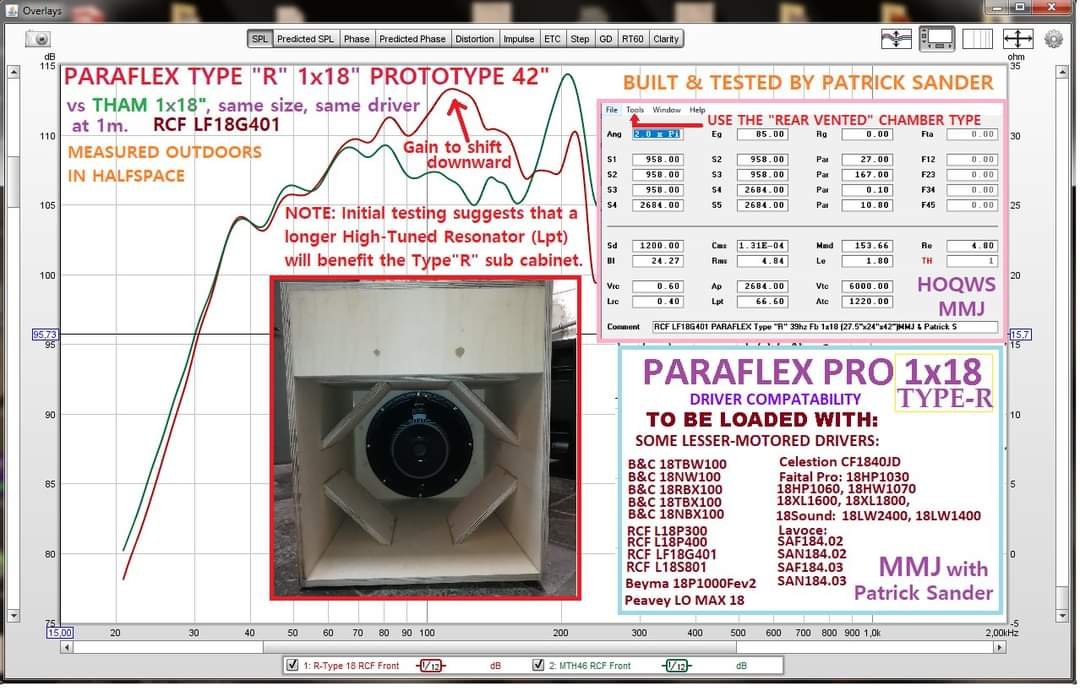Click the red 1/12 smoothing indicator
1080x691 pixels.
(x=432, y=666)
